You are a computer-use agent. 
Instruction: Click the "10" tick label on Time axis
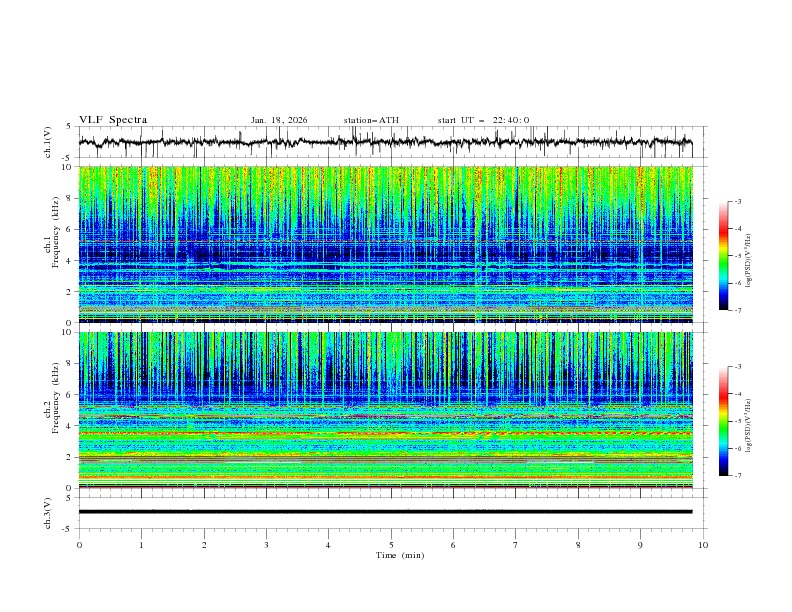coord(703,545)
